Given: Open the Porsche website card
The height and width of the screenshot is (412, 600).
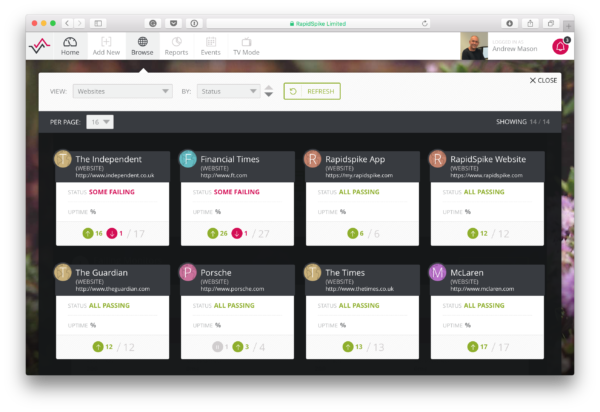Looking at the screenshot, I should 237,312.
